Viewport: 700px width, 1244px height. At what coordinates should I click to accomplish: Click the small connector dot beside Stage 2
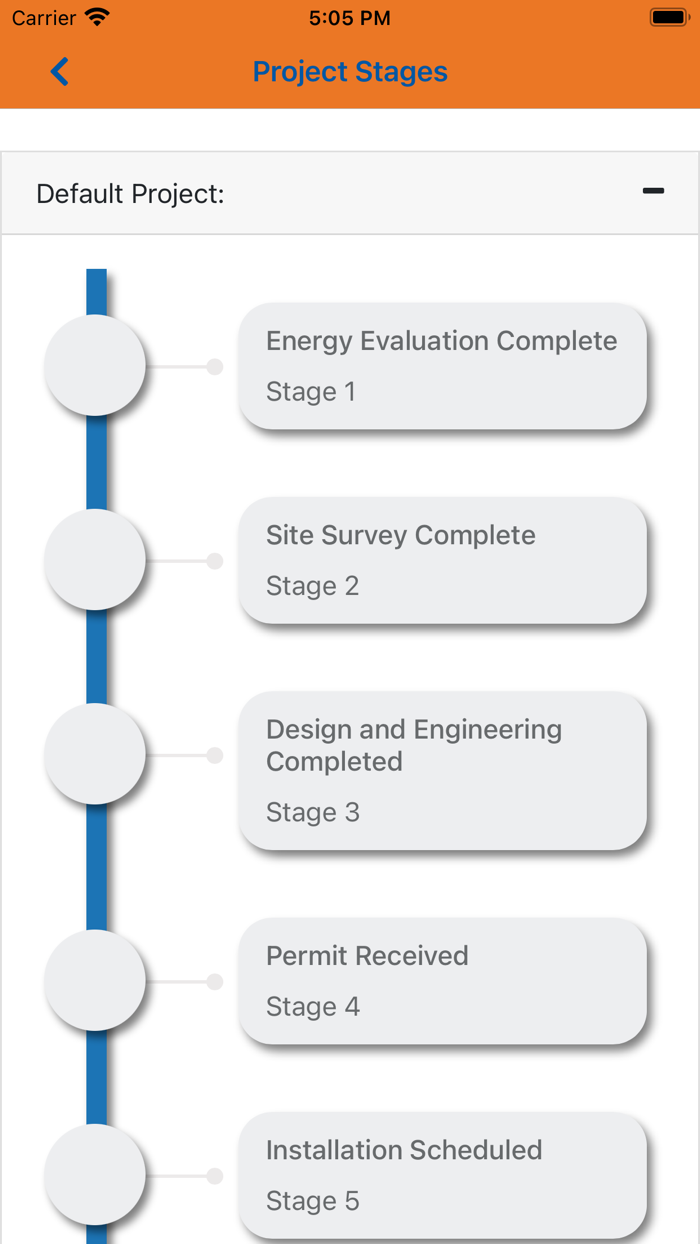point(215,561)
